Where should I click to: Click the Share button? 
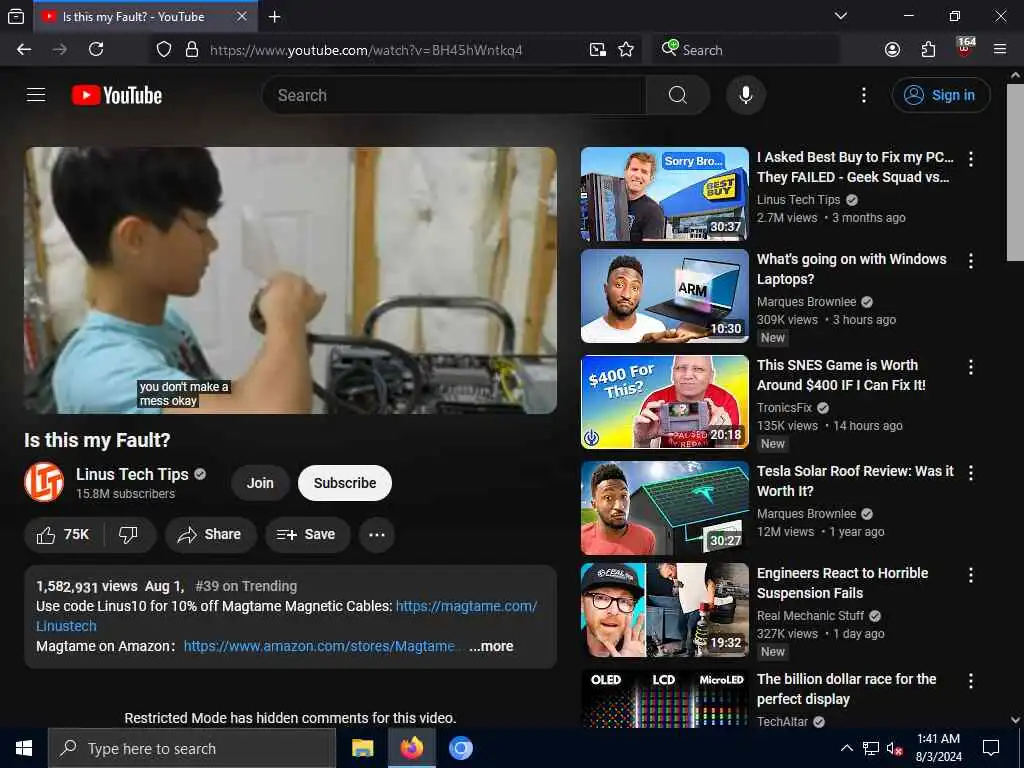coord(210,535)
